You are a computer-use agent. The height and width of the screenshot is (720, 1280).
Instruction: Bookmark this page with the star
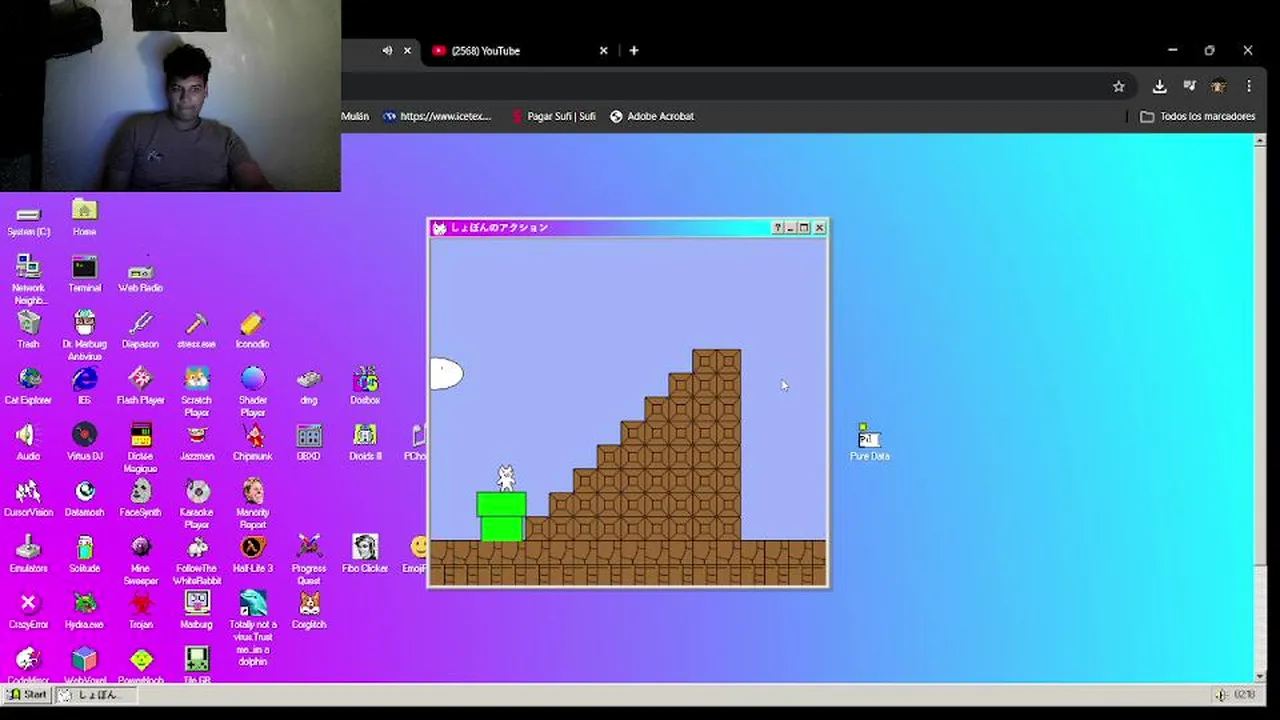pyautogui.click(x=1119, y=86)
